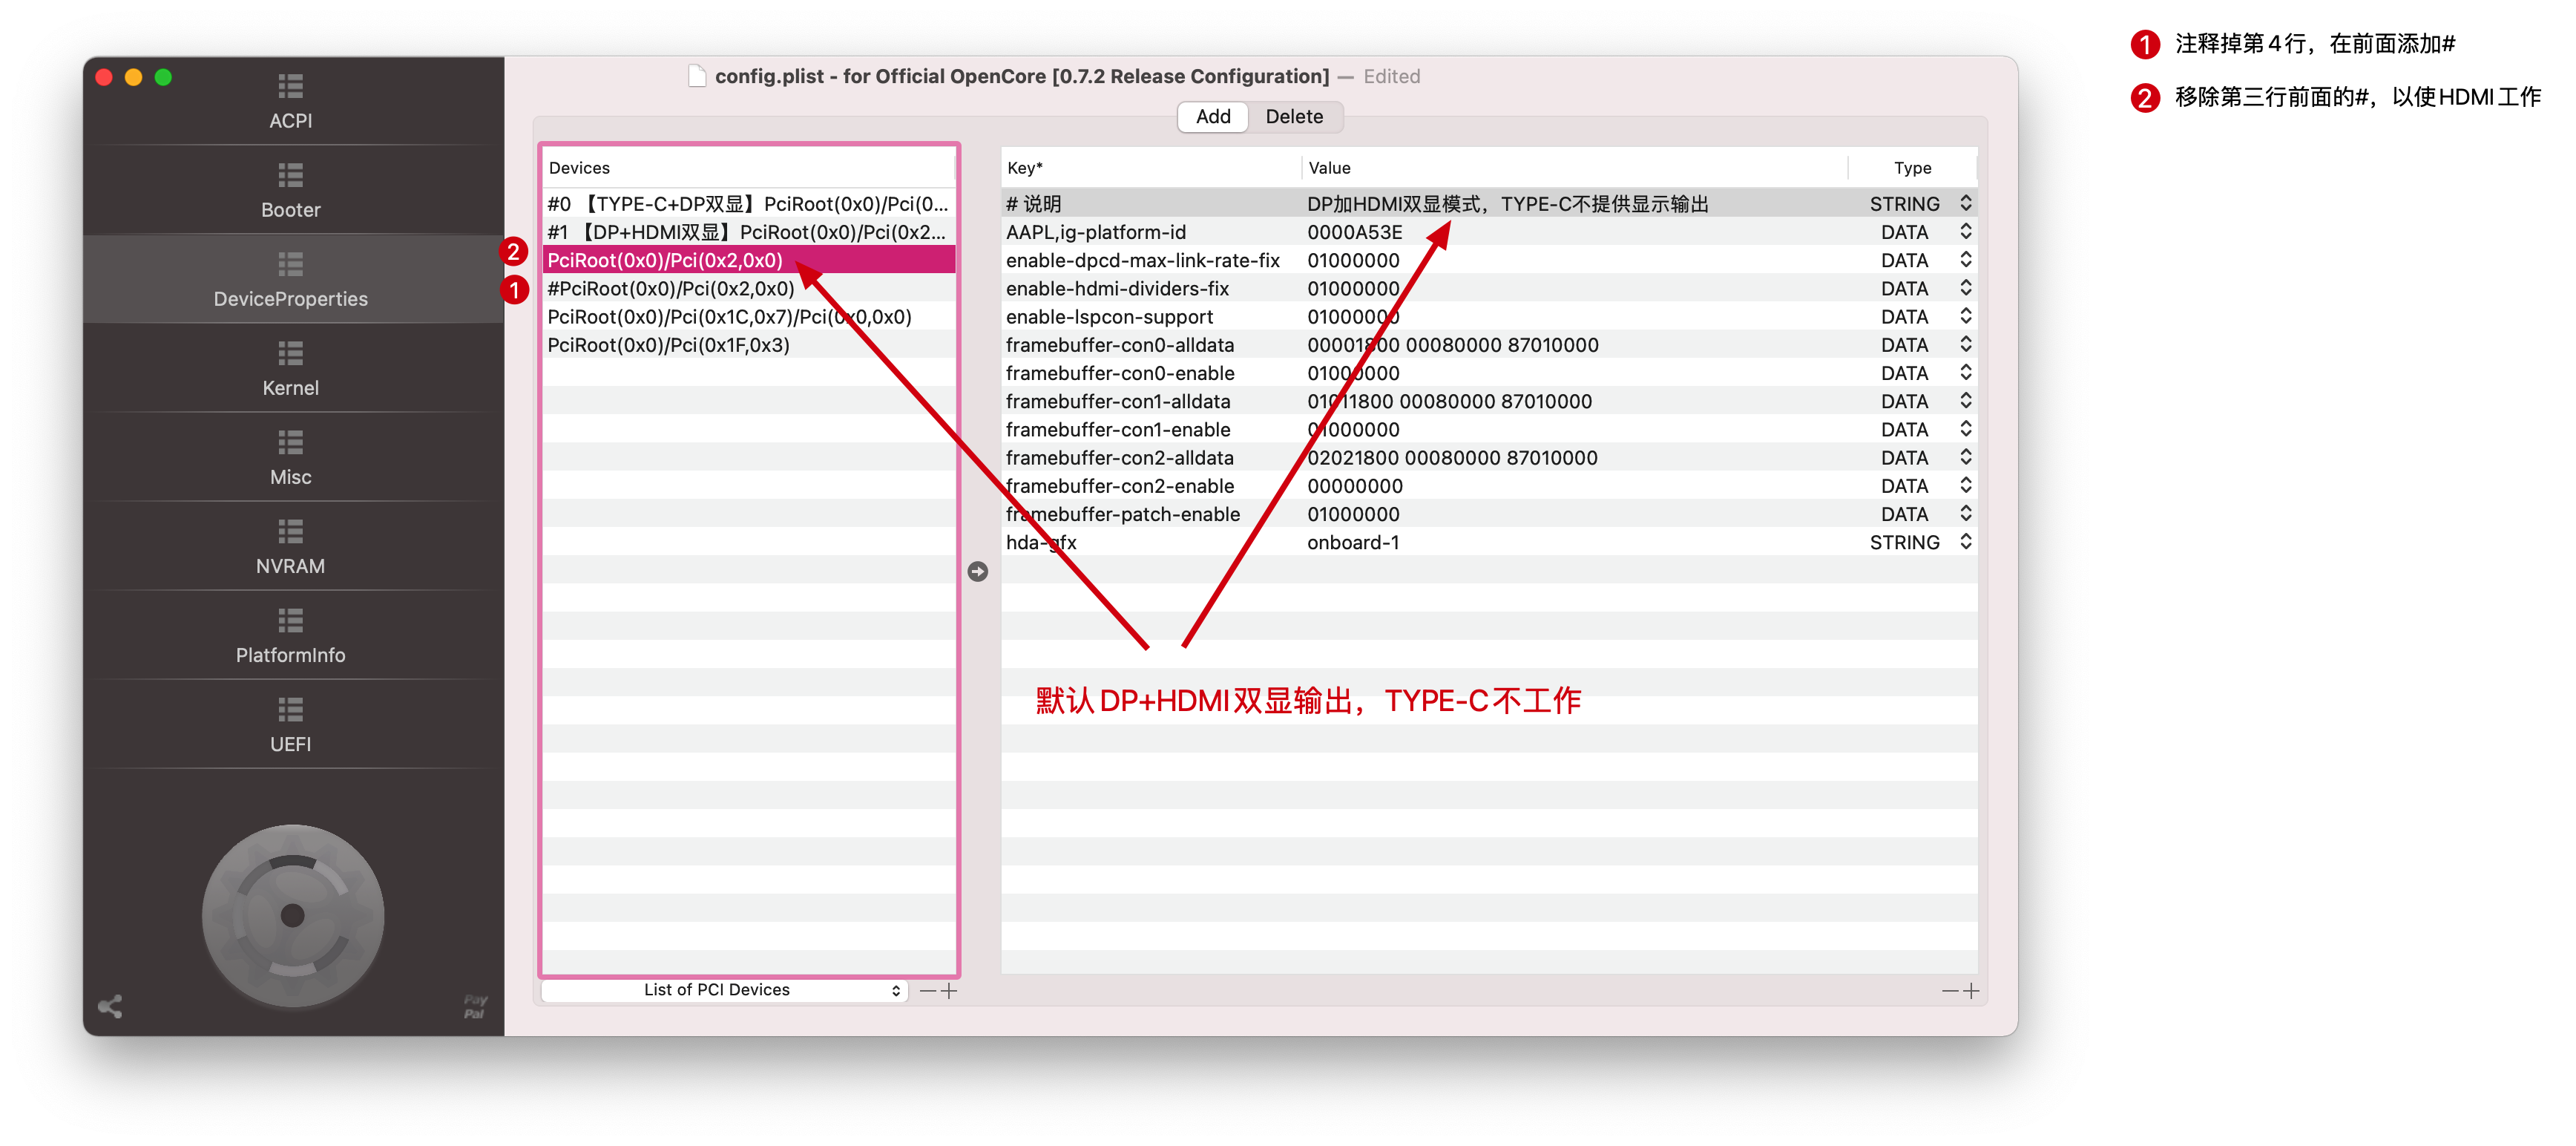
Task: Click the Add button
Action: pyautogui.click(x=1212, y=116)
